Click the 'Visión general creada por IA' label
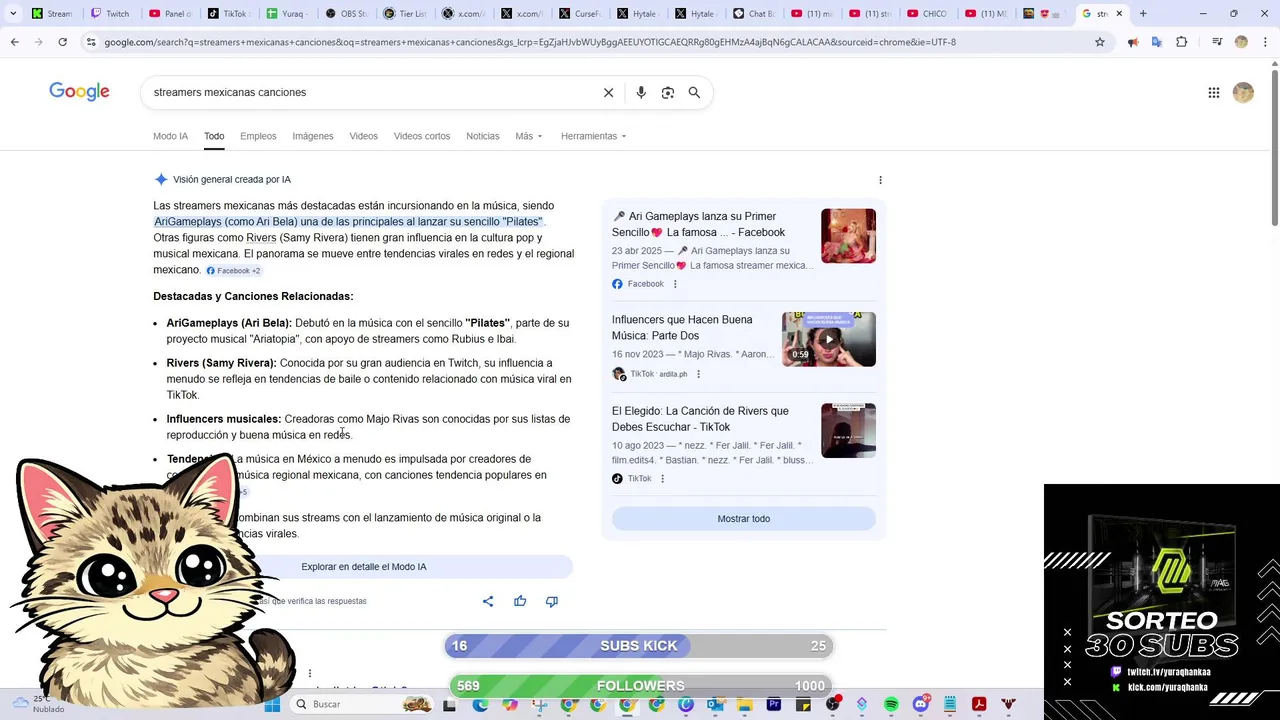The image size is (1280, 720). coord(232,180)
